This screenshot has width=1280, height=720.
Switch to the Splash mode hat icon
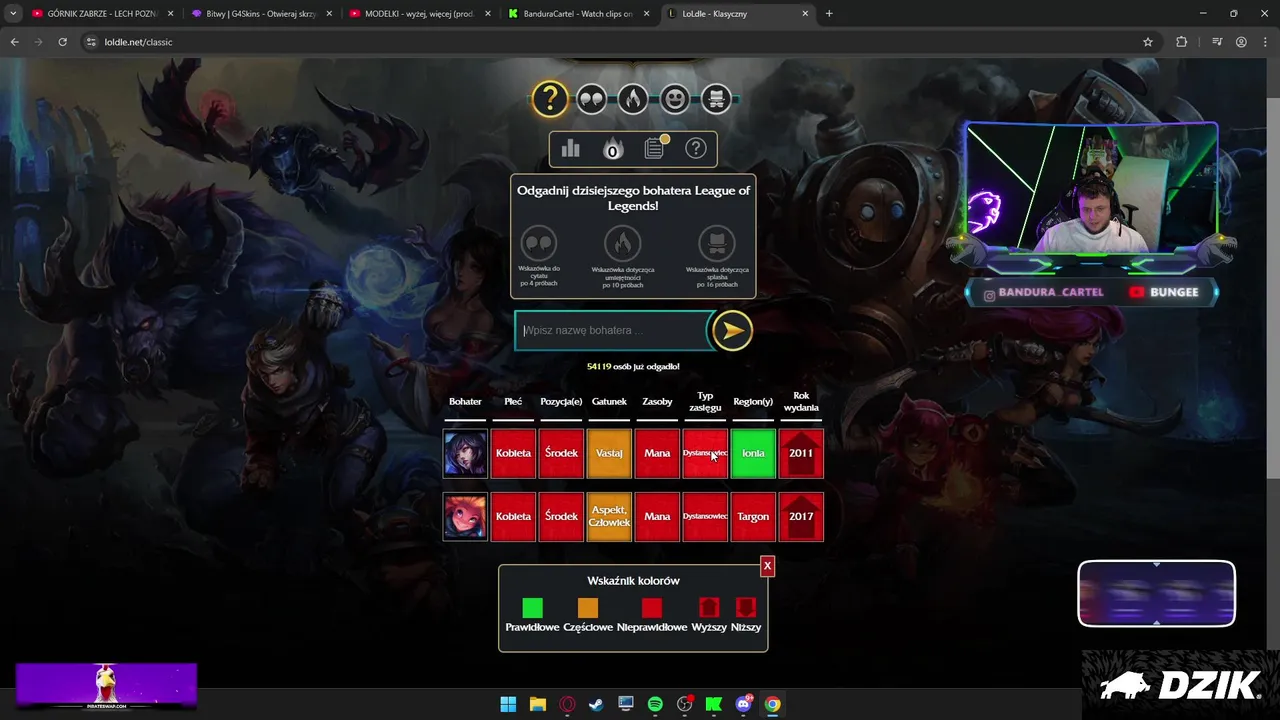coord(716,99)
